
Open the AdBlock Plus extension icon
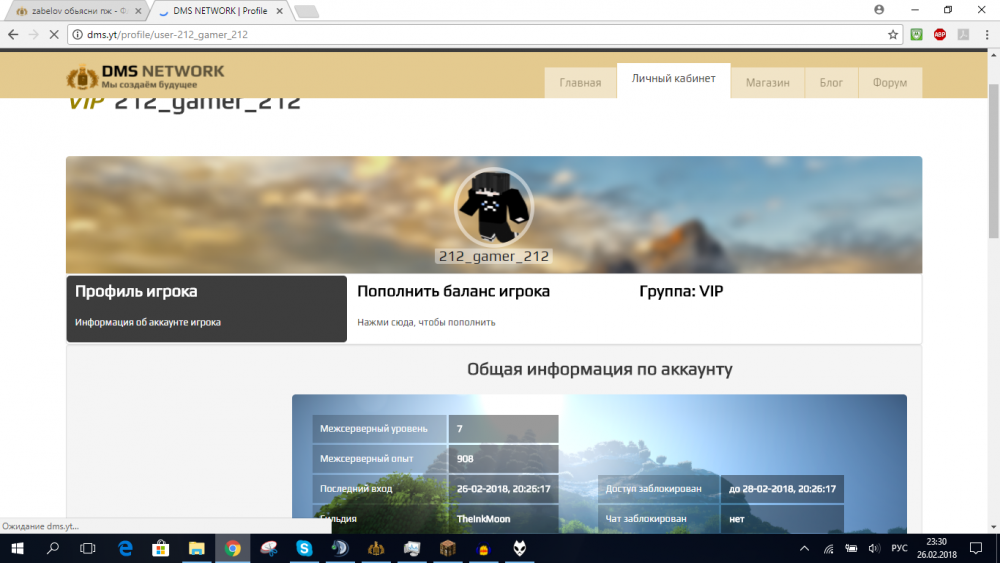(x=939, y=34)
